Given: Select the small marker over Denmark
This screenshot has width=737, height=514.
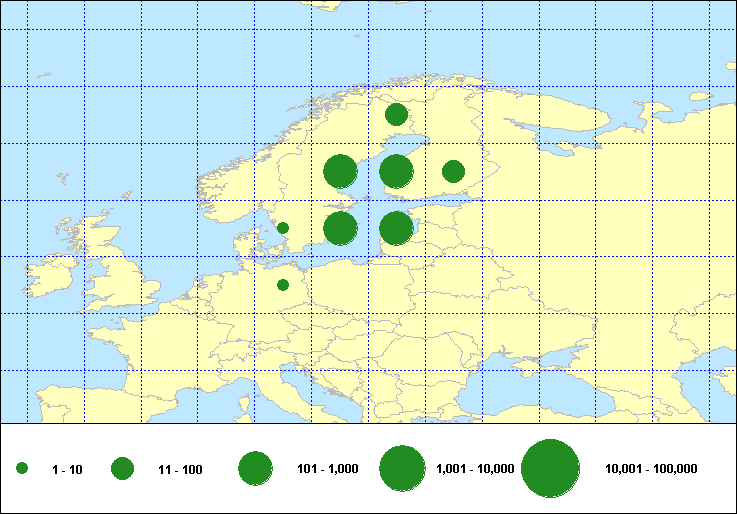Looking at the screenshot, I should tap(283, 228).
